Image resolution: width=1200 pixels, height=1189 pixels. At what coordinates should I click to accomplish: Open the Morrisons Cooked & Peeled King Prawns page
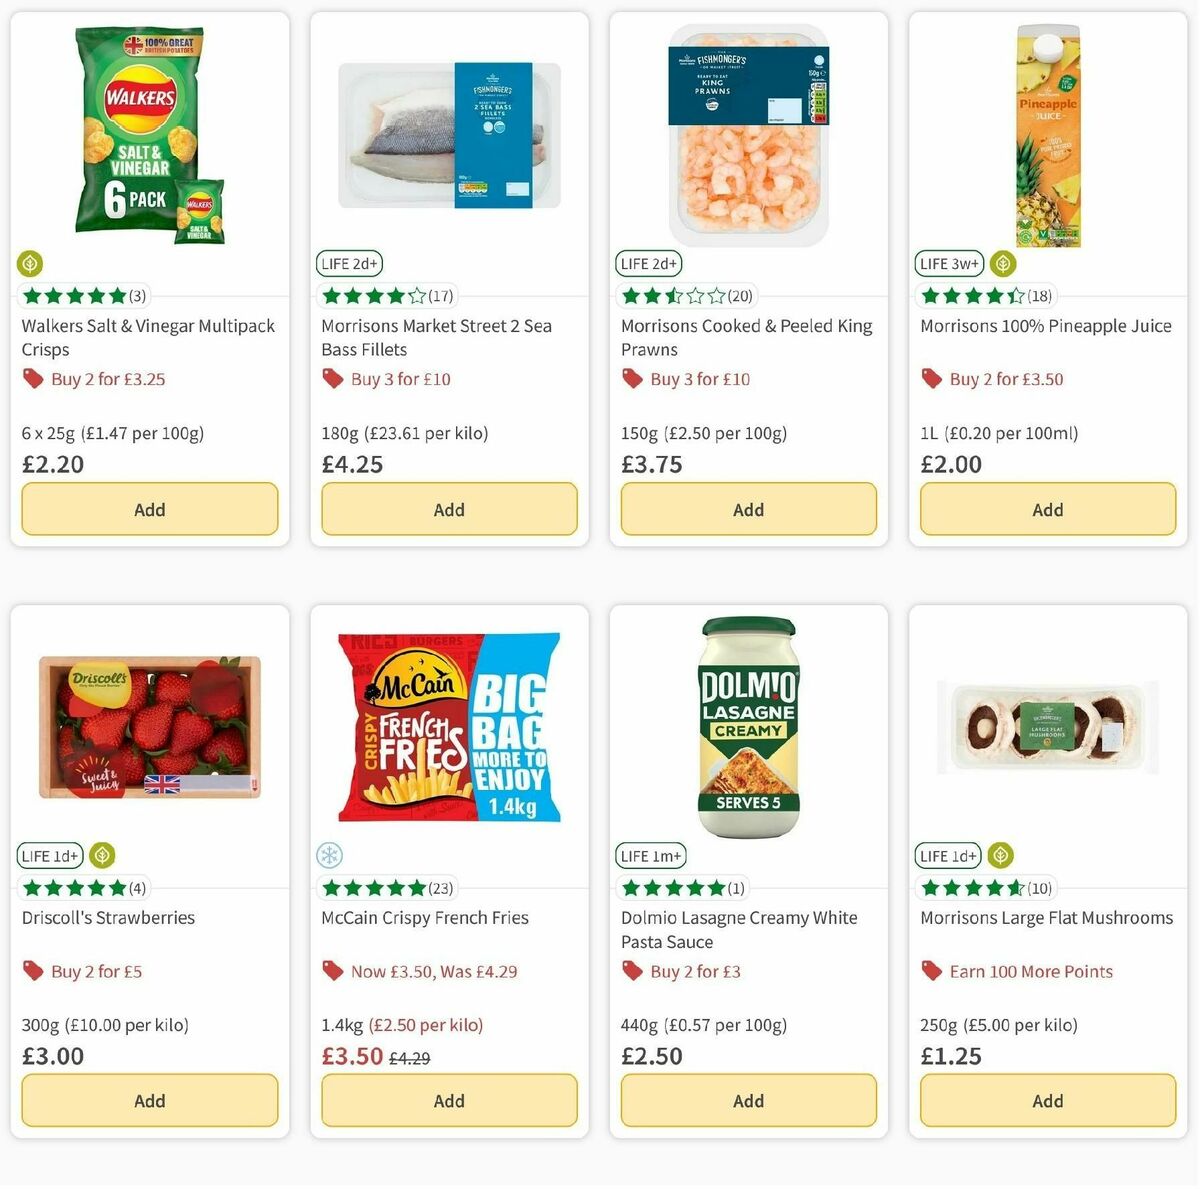pos(747,337)
